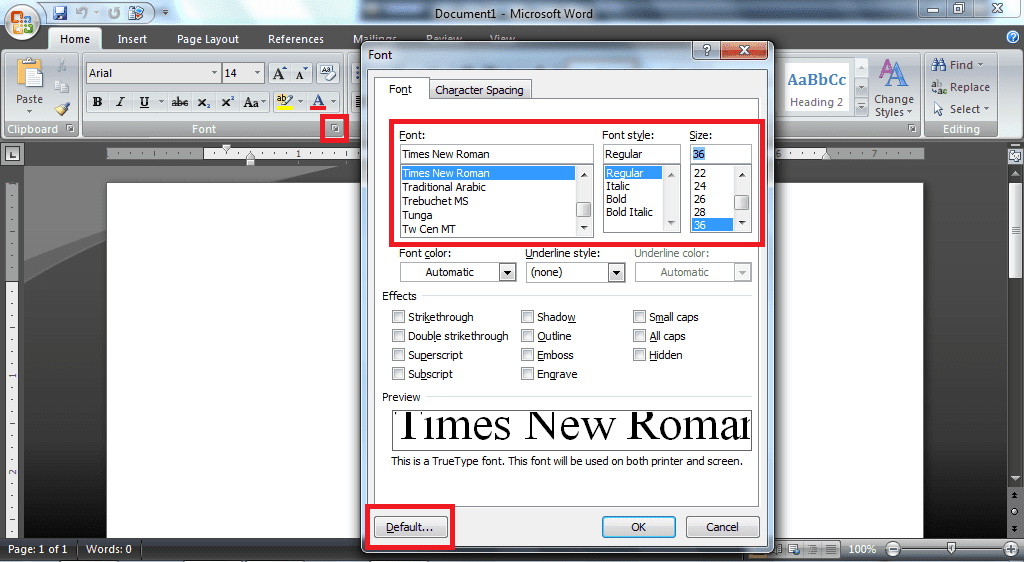Apply strikethrough (abc) in ribbon
1024x562 pixels.
point(180,102)
